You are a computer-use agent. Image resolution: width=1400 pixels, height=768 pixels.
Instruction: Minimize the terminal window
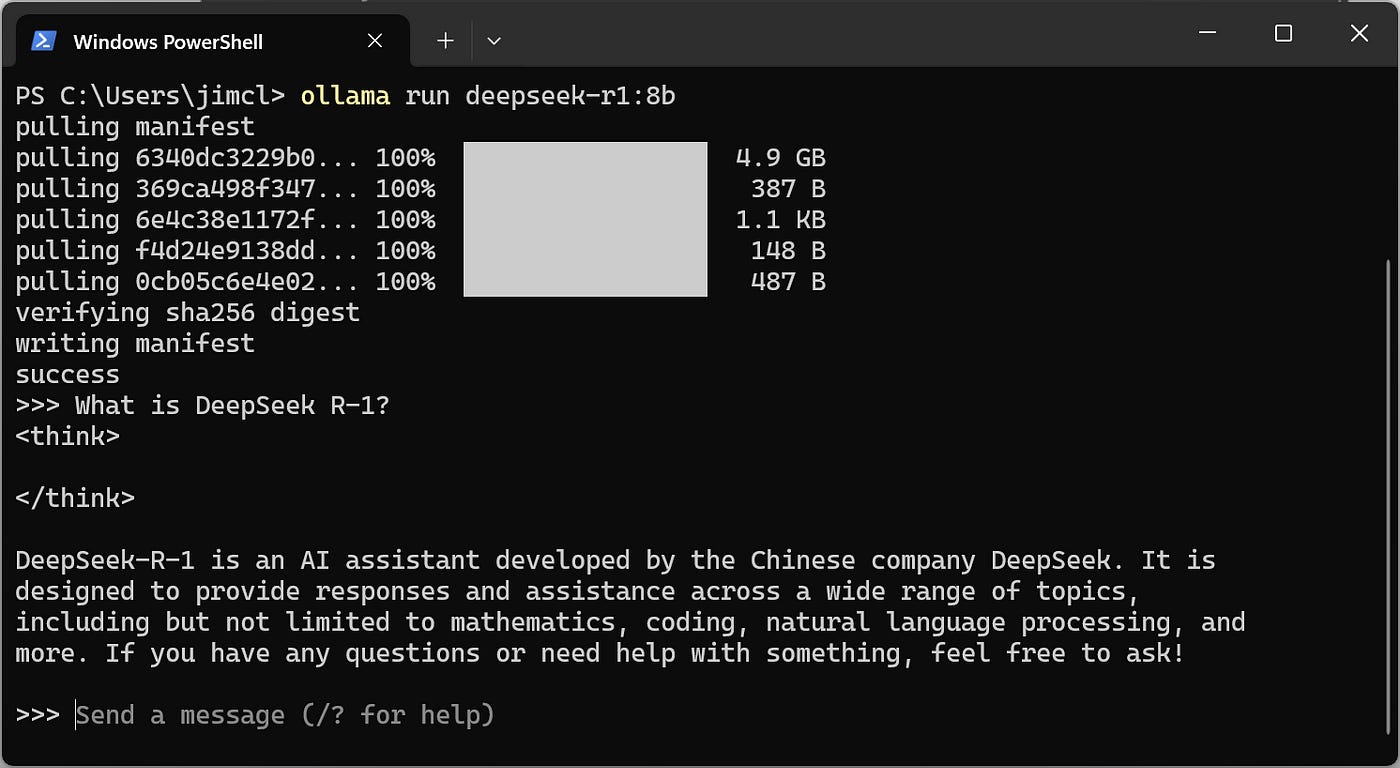click(x=1206, y=33)
